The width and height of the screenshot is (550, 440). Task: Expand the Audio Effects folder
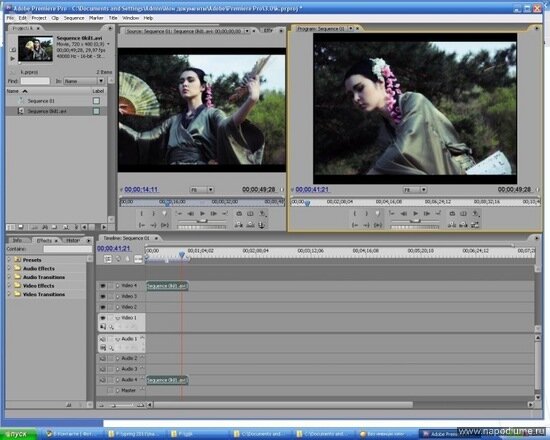9,268
